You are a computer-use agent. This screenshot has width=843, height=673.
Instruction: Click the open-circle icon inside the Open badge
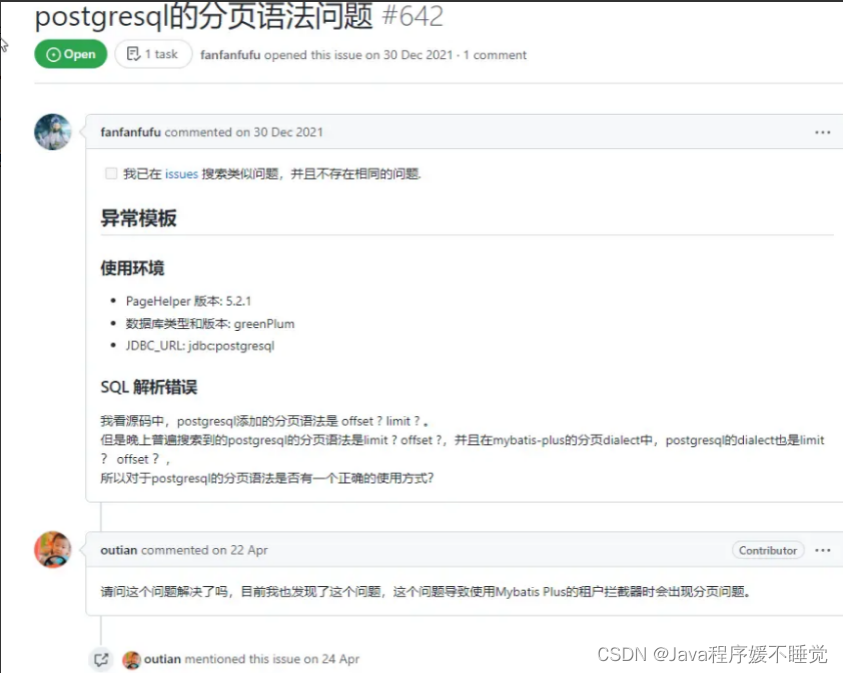(x=53, y=54)
